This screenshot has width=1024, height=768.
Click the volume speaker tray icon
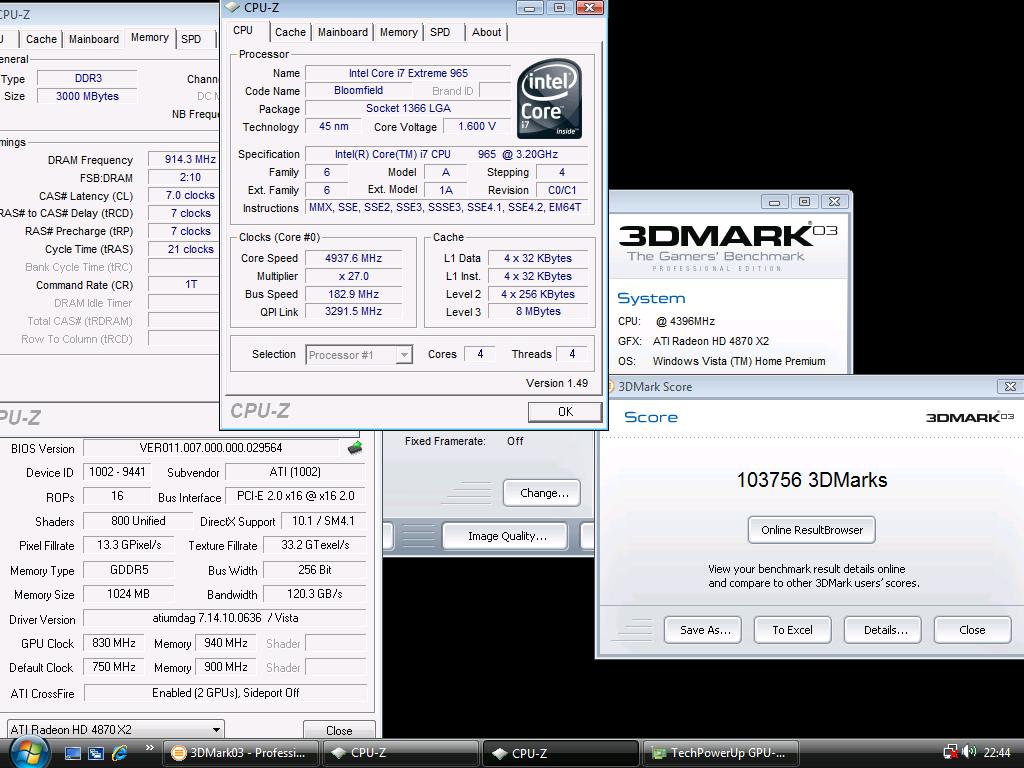pyautogui.click(x=969, y=752)
